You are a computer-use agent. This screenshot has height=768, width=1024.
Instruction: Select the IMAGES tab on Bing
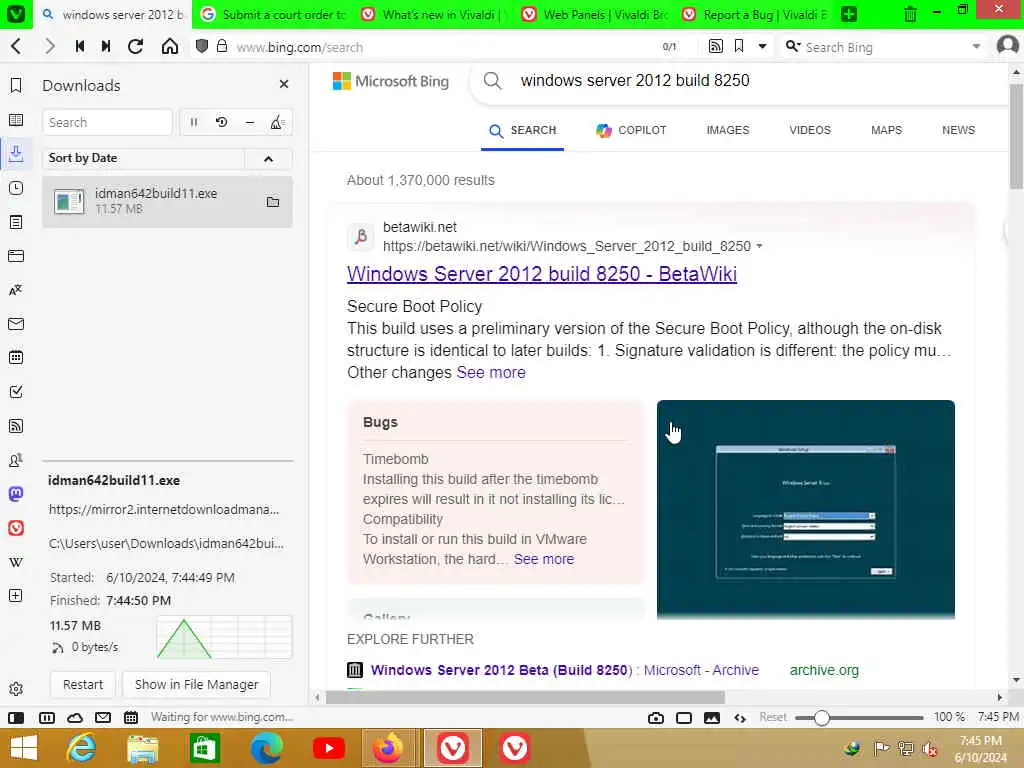tap(728, 130)
